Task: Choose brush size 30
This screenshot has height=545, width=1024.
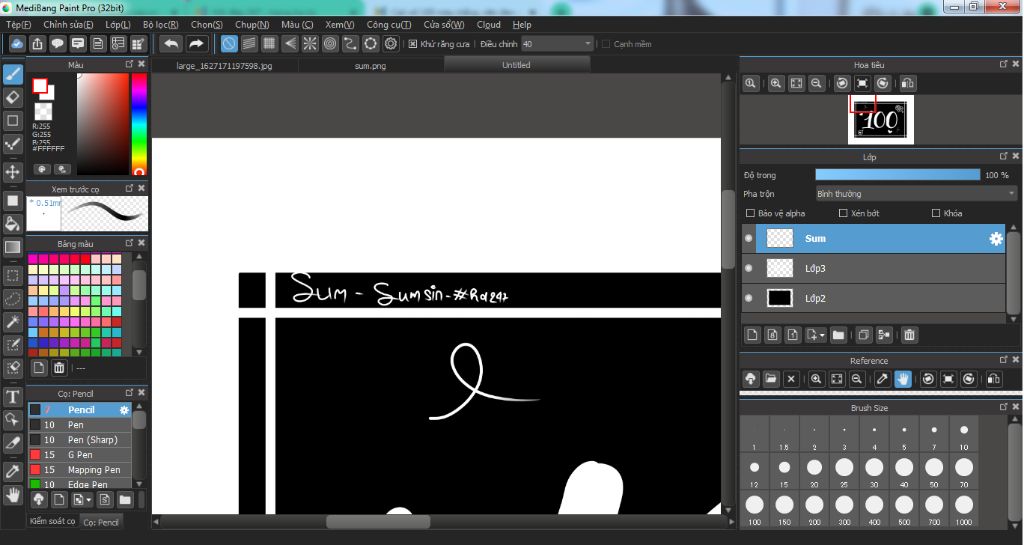Action: coord(874,473)
